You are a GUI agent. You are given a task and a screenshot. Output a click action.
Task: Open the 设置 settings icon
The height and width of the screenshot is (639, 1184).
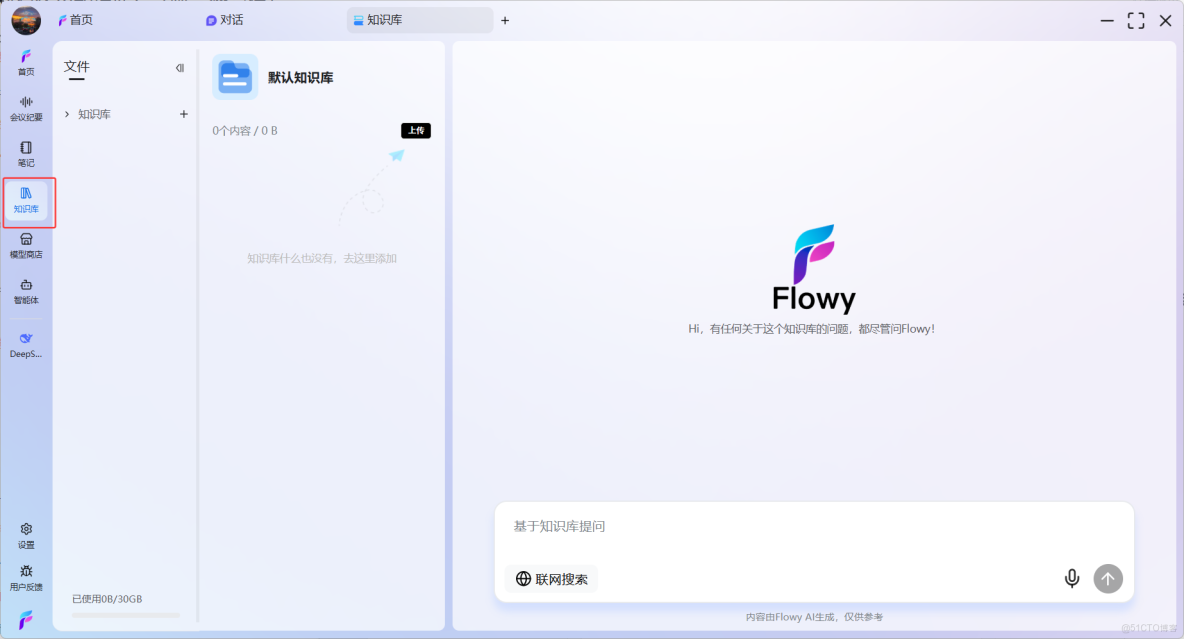[26, 535]
